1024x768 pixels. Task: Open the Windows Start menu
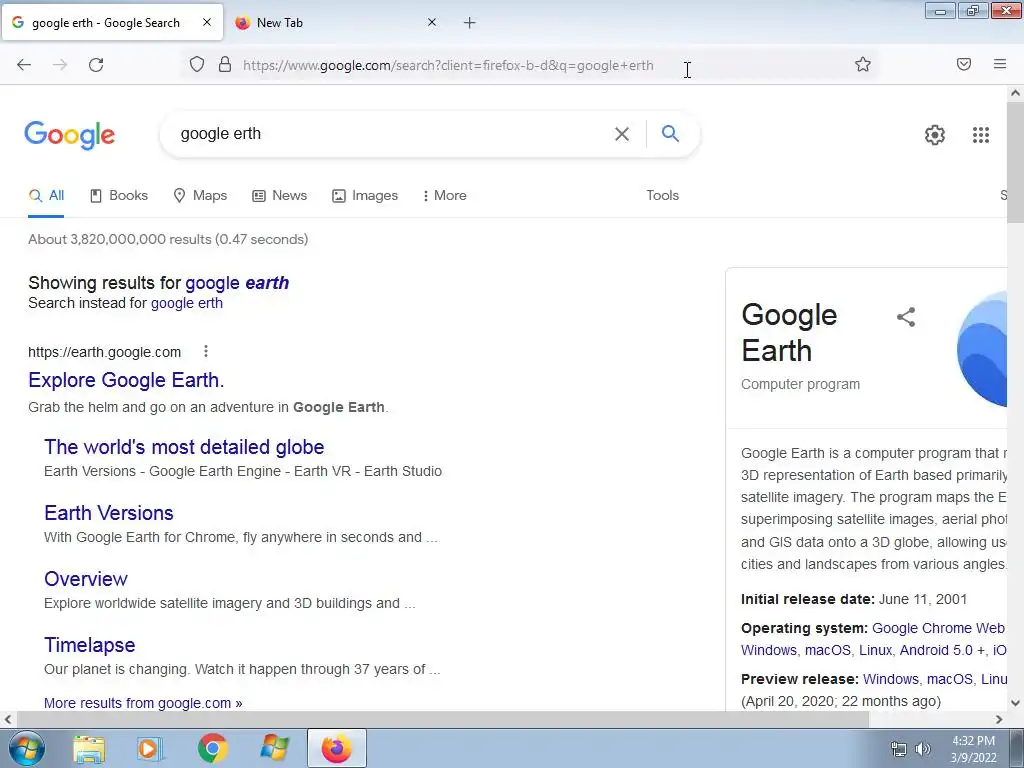point(26,748)
